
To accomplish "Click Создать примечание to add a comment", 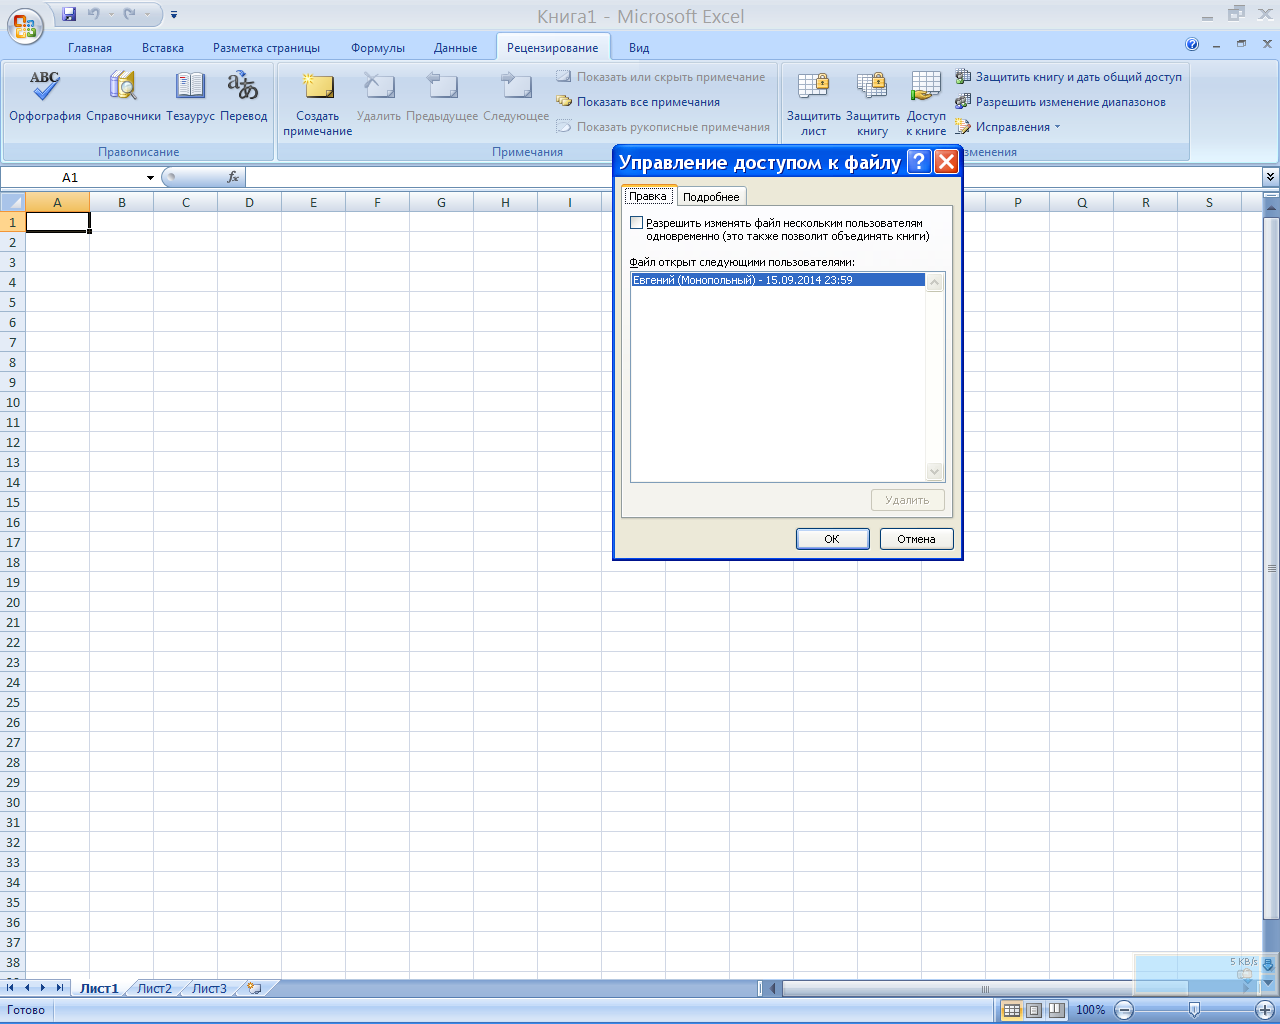I will coord(318,104).
